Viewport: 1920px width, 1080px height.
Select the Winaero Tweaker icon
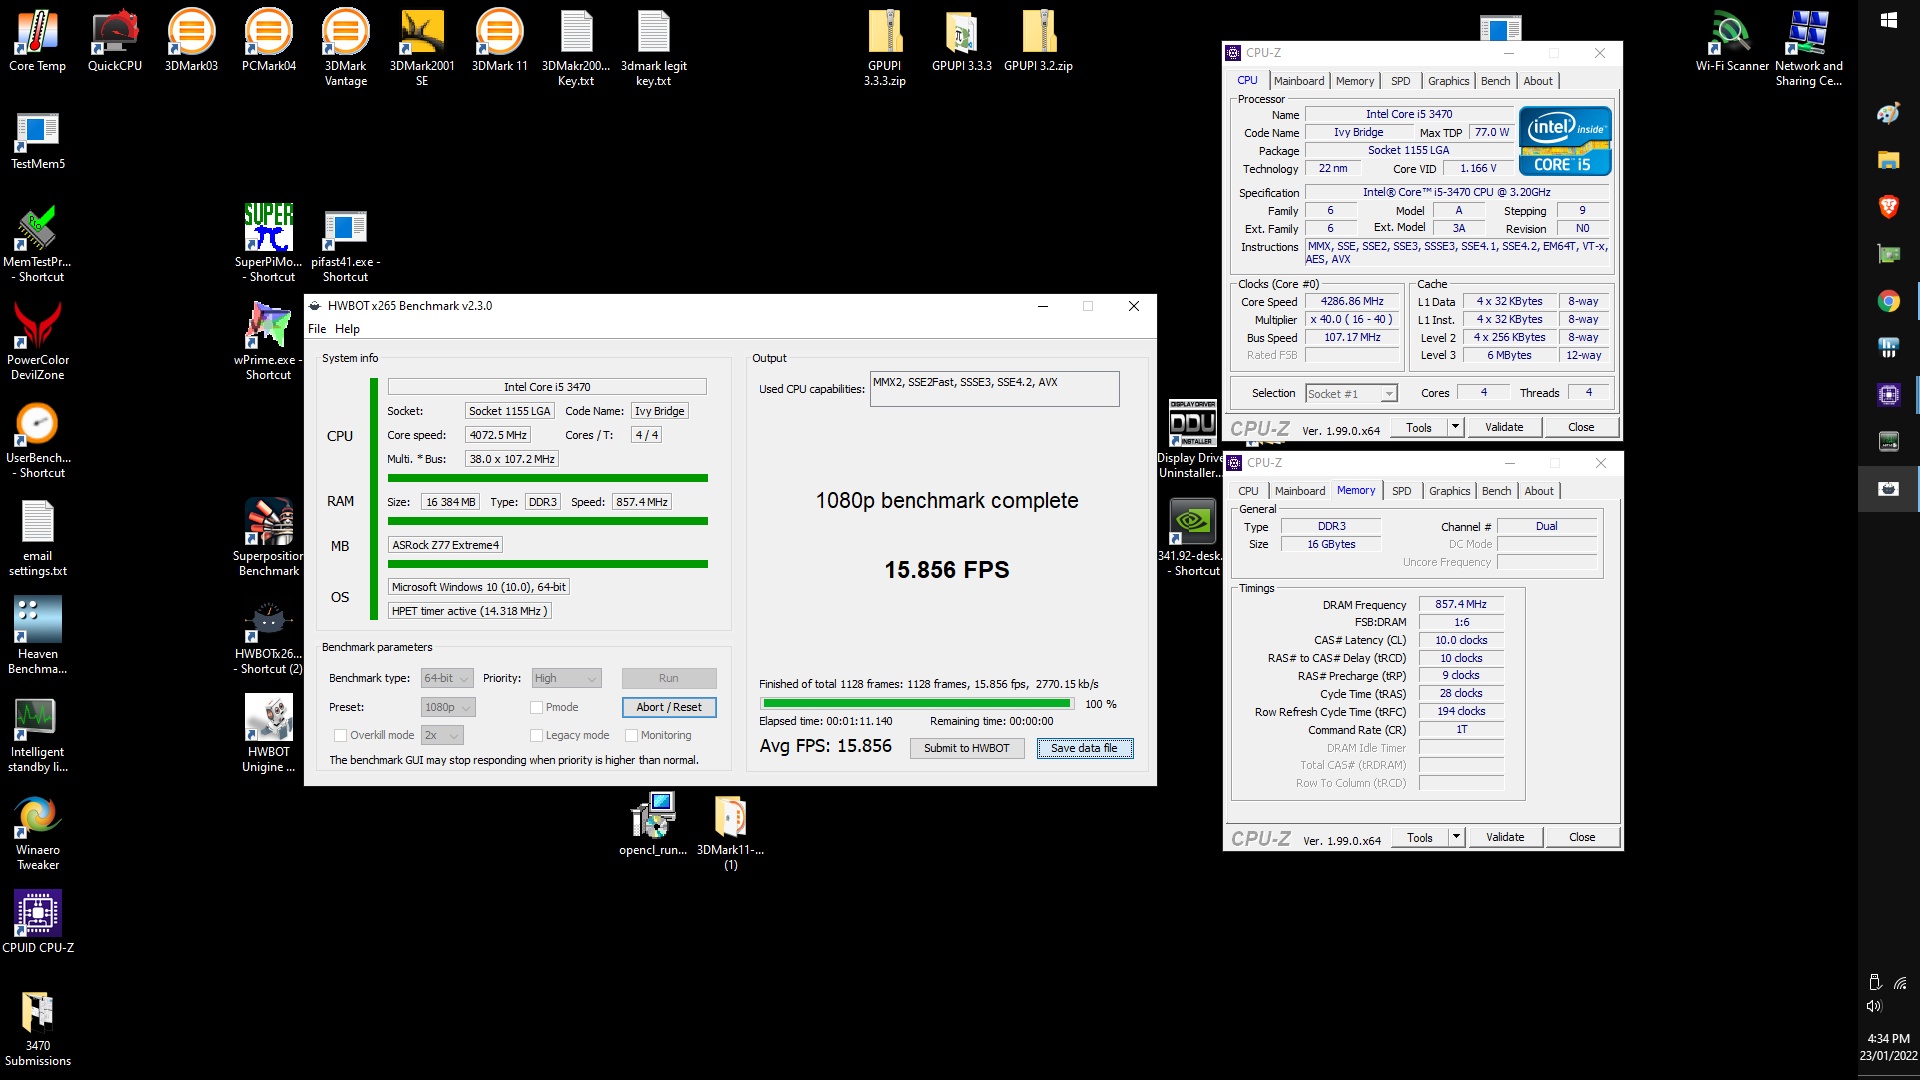[38, 831]
